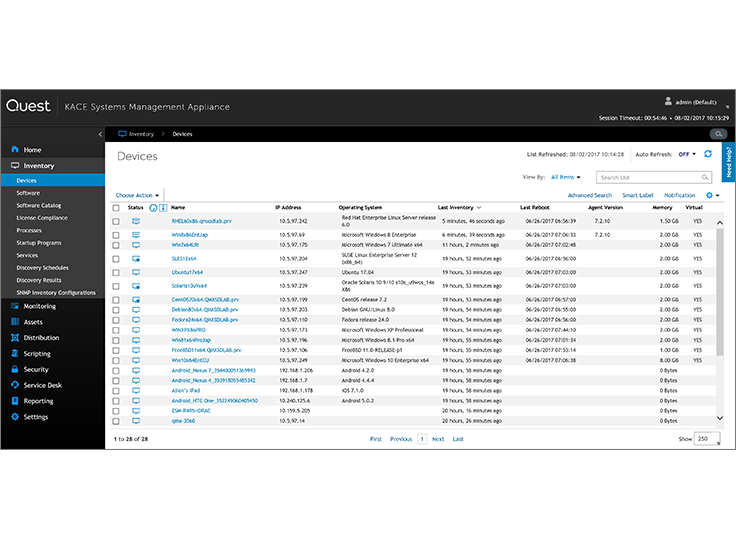
Task: Click the search magnifier in breadcrumb bar
Action: (x=718, y=134)
